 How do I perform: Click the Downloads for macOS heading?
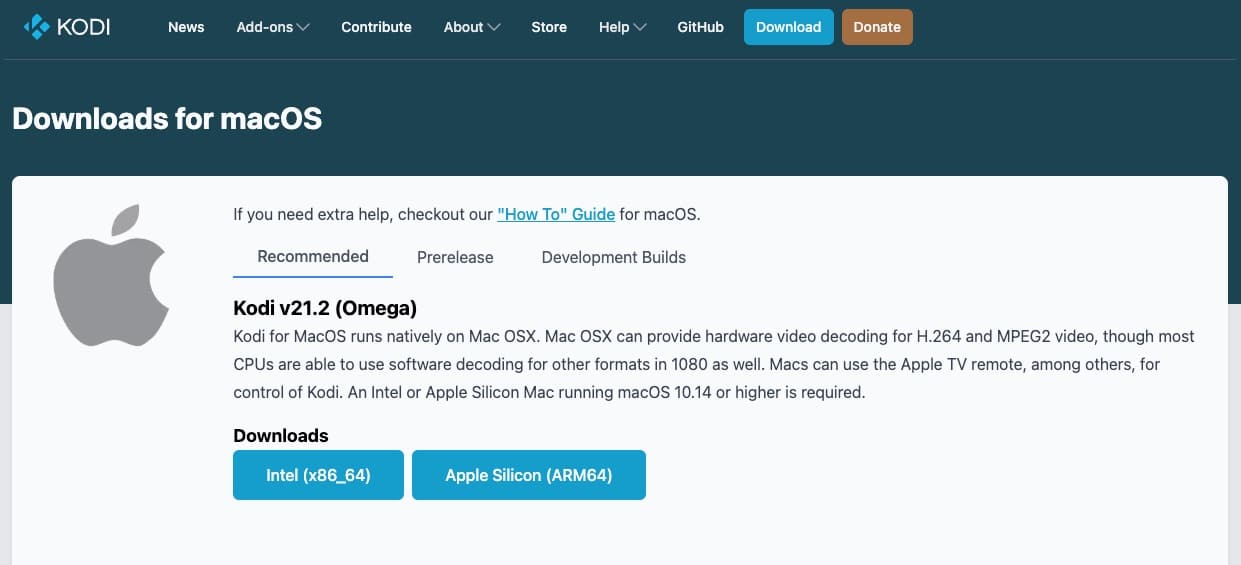click(167, 119)
